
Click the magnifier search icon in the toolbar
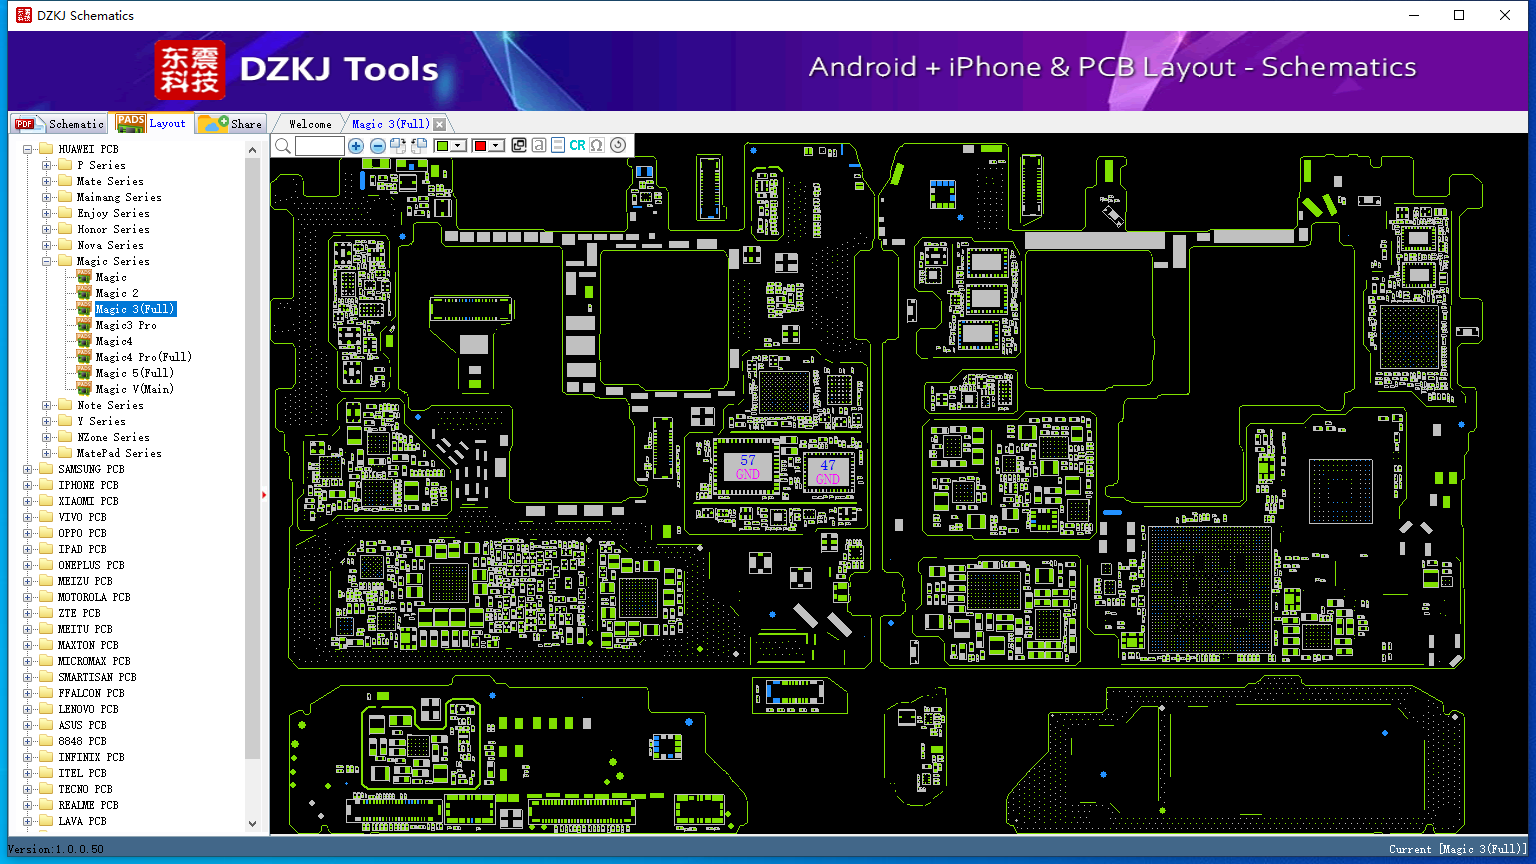[283, 146]
